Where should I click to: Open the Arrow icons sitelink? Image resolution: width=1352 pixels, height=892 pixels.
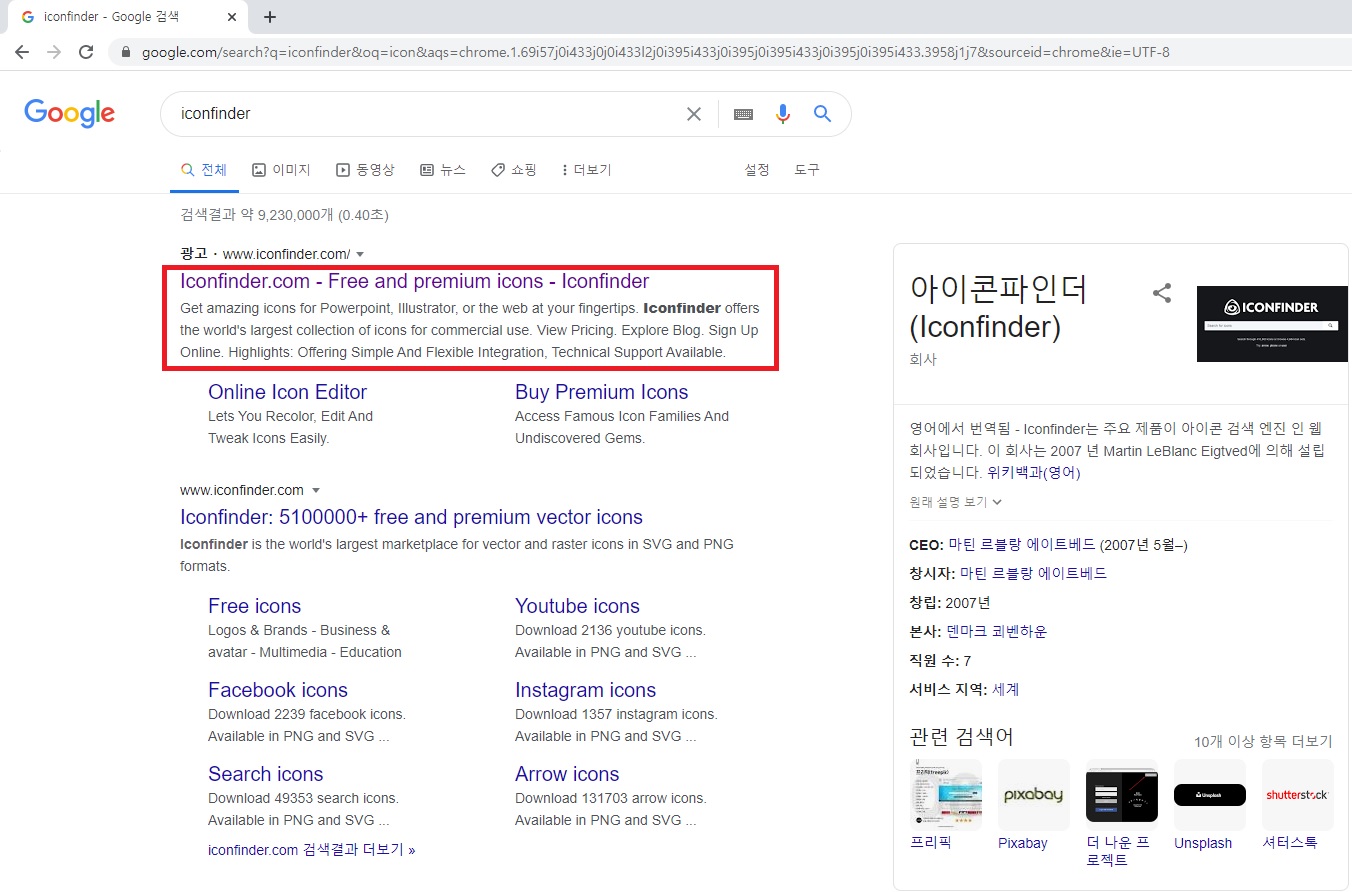click(x=567, y=774)
